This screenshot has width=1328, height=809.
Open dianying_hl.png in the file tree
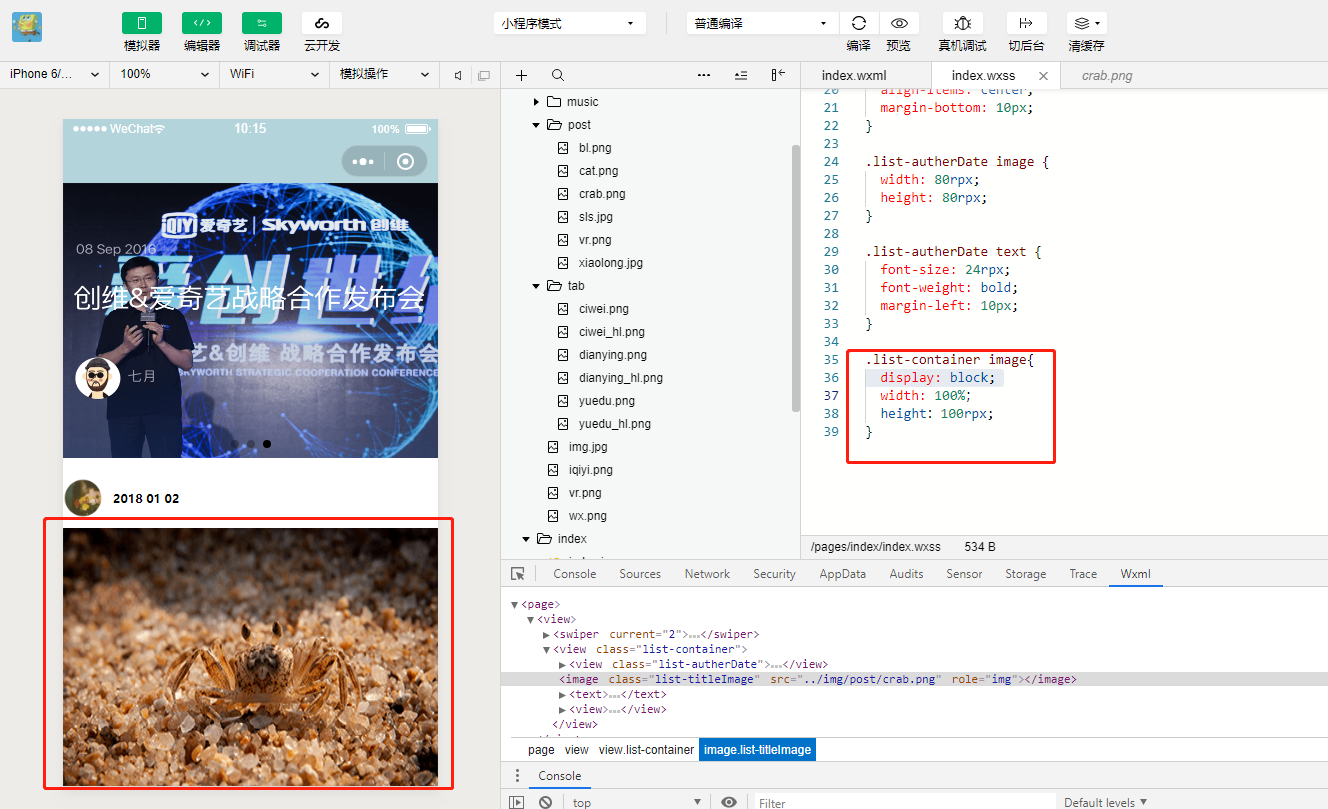620,378
